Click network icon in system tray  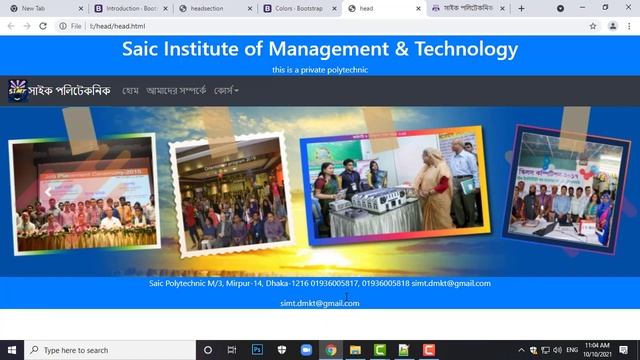(x=545, y=350)
